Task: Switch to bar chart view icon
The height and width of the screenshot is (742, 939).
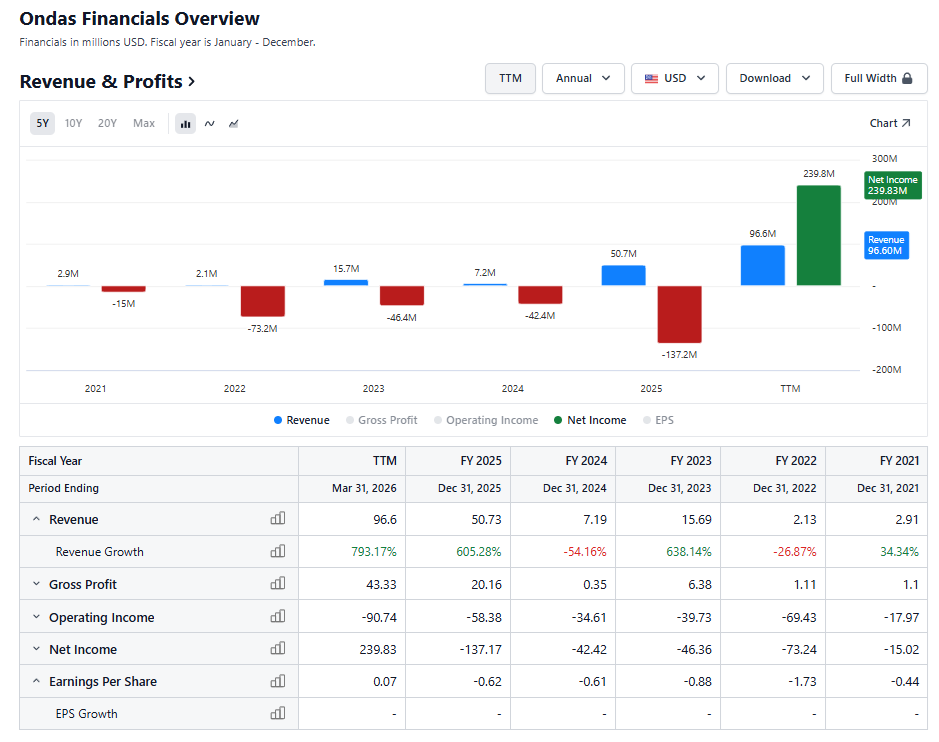Action: pos(185,124)
